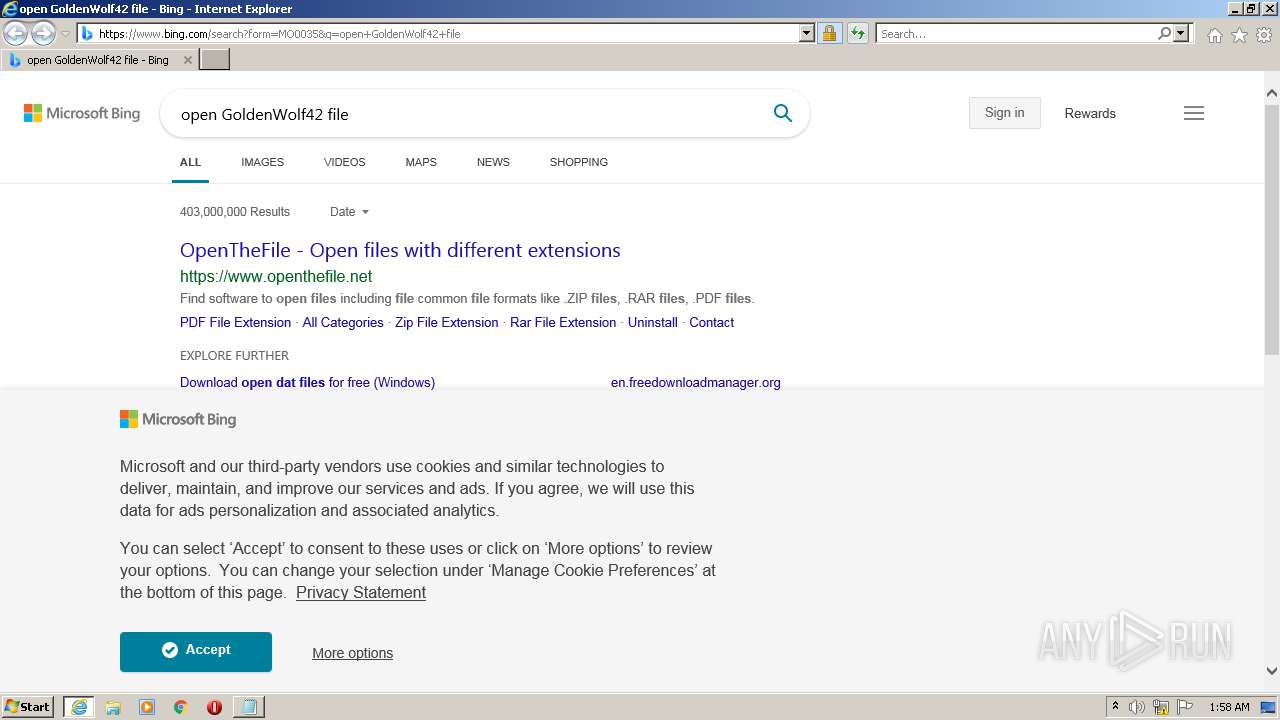
Task: Click More options in cookie banner
Action: click(352, 653)
